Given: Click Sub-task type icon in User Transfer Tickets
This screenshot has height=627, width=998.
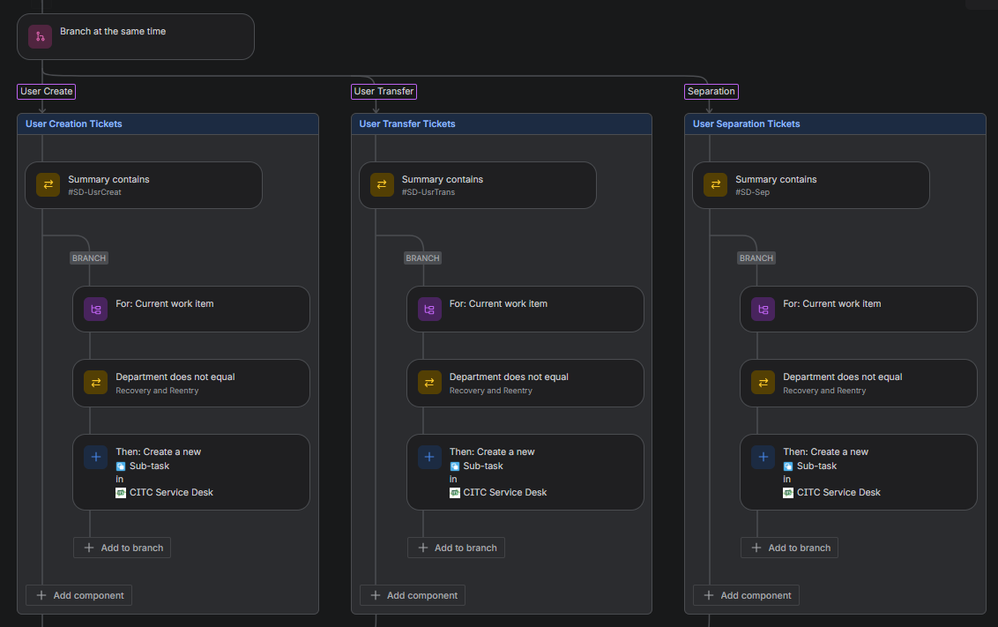Looking at the screenshot, I should coord(454,467).
